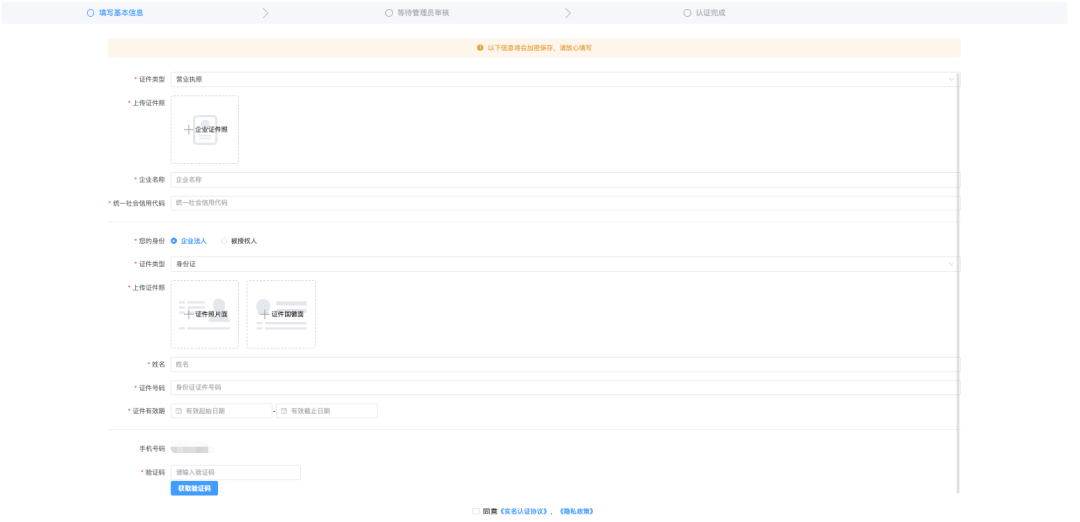The width and height of the screenshot is (1080, 522).
Task: Upload the 证件国徽面 ID emblem side
Action: [281, 314]
